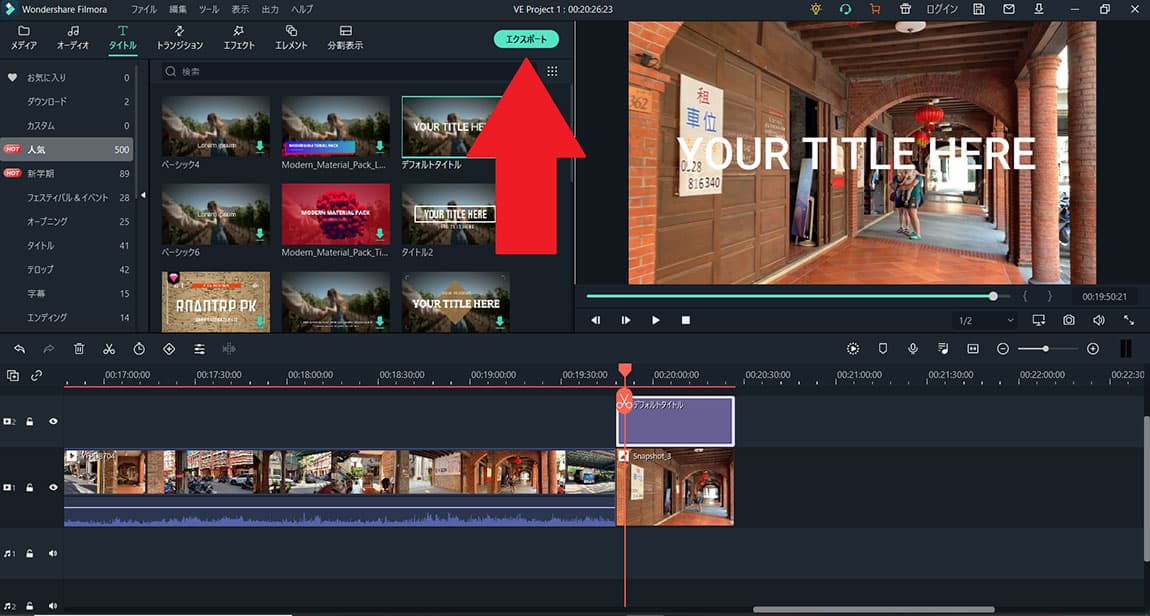Open the トランジション transitions tab
Viewport: 1150px width, 616px height.
(180, 38)
